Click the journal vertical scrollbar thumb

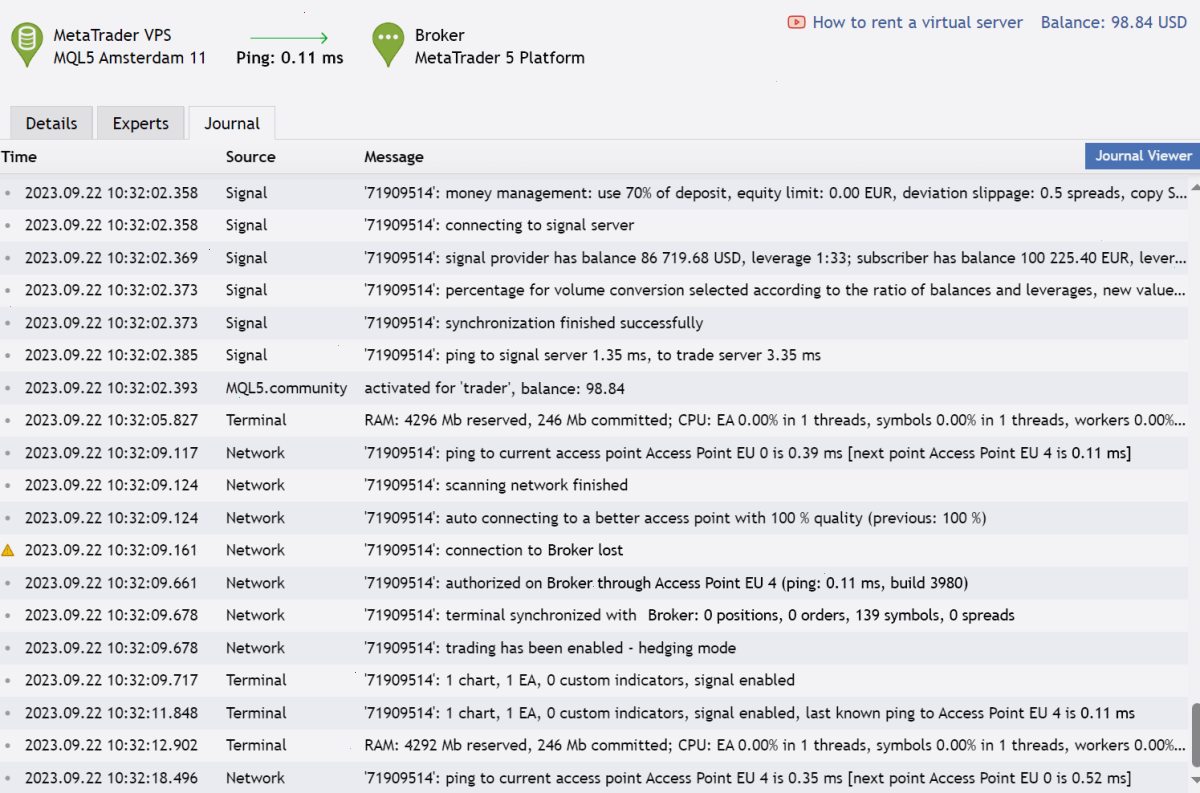click(x=1193, y=734)
